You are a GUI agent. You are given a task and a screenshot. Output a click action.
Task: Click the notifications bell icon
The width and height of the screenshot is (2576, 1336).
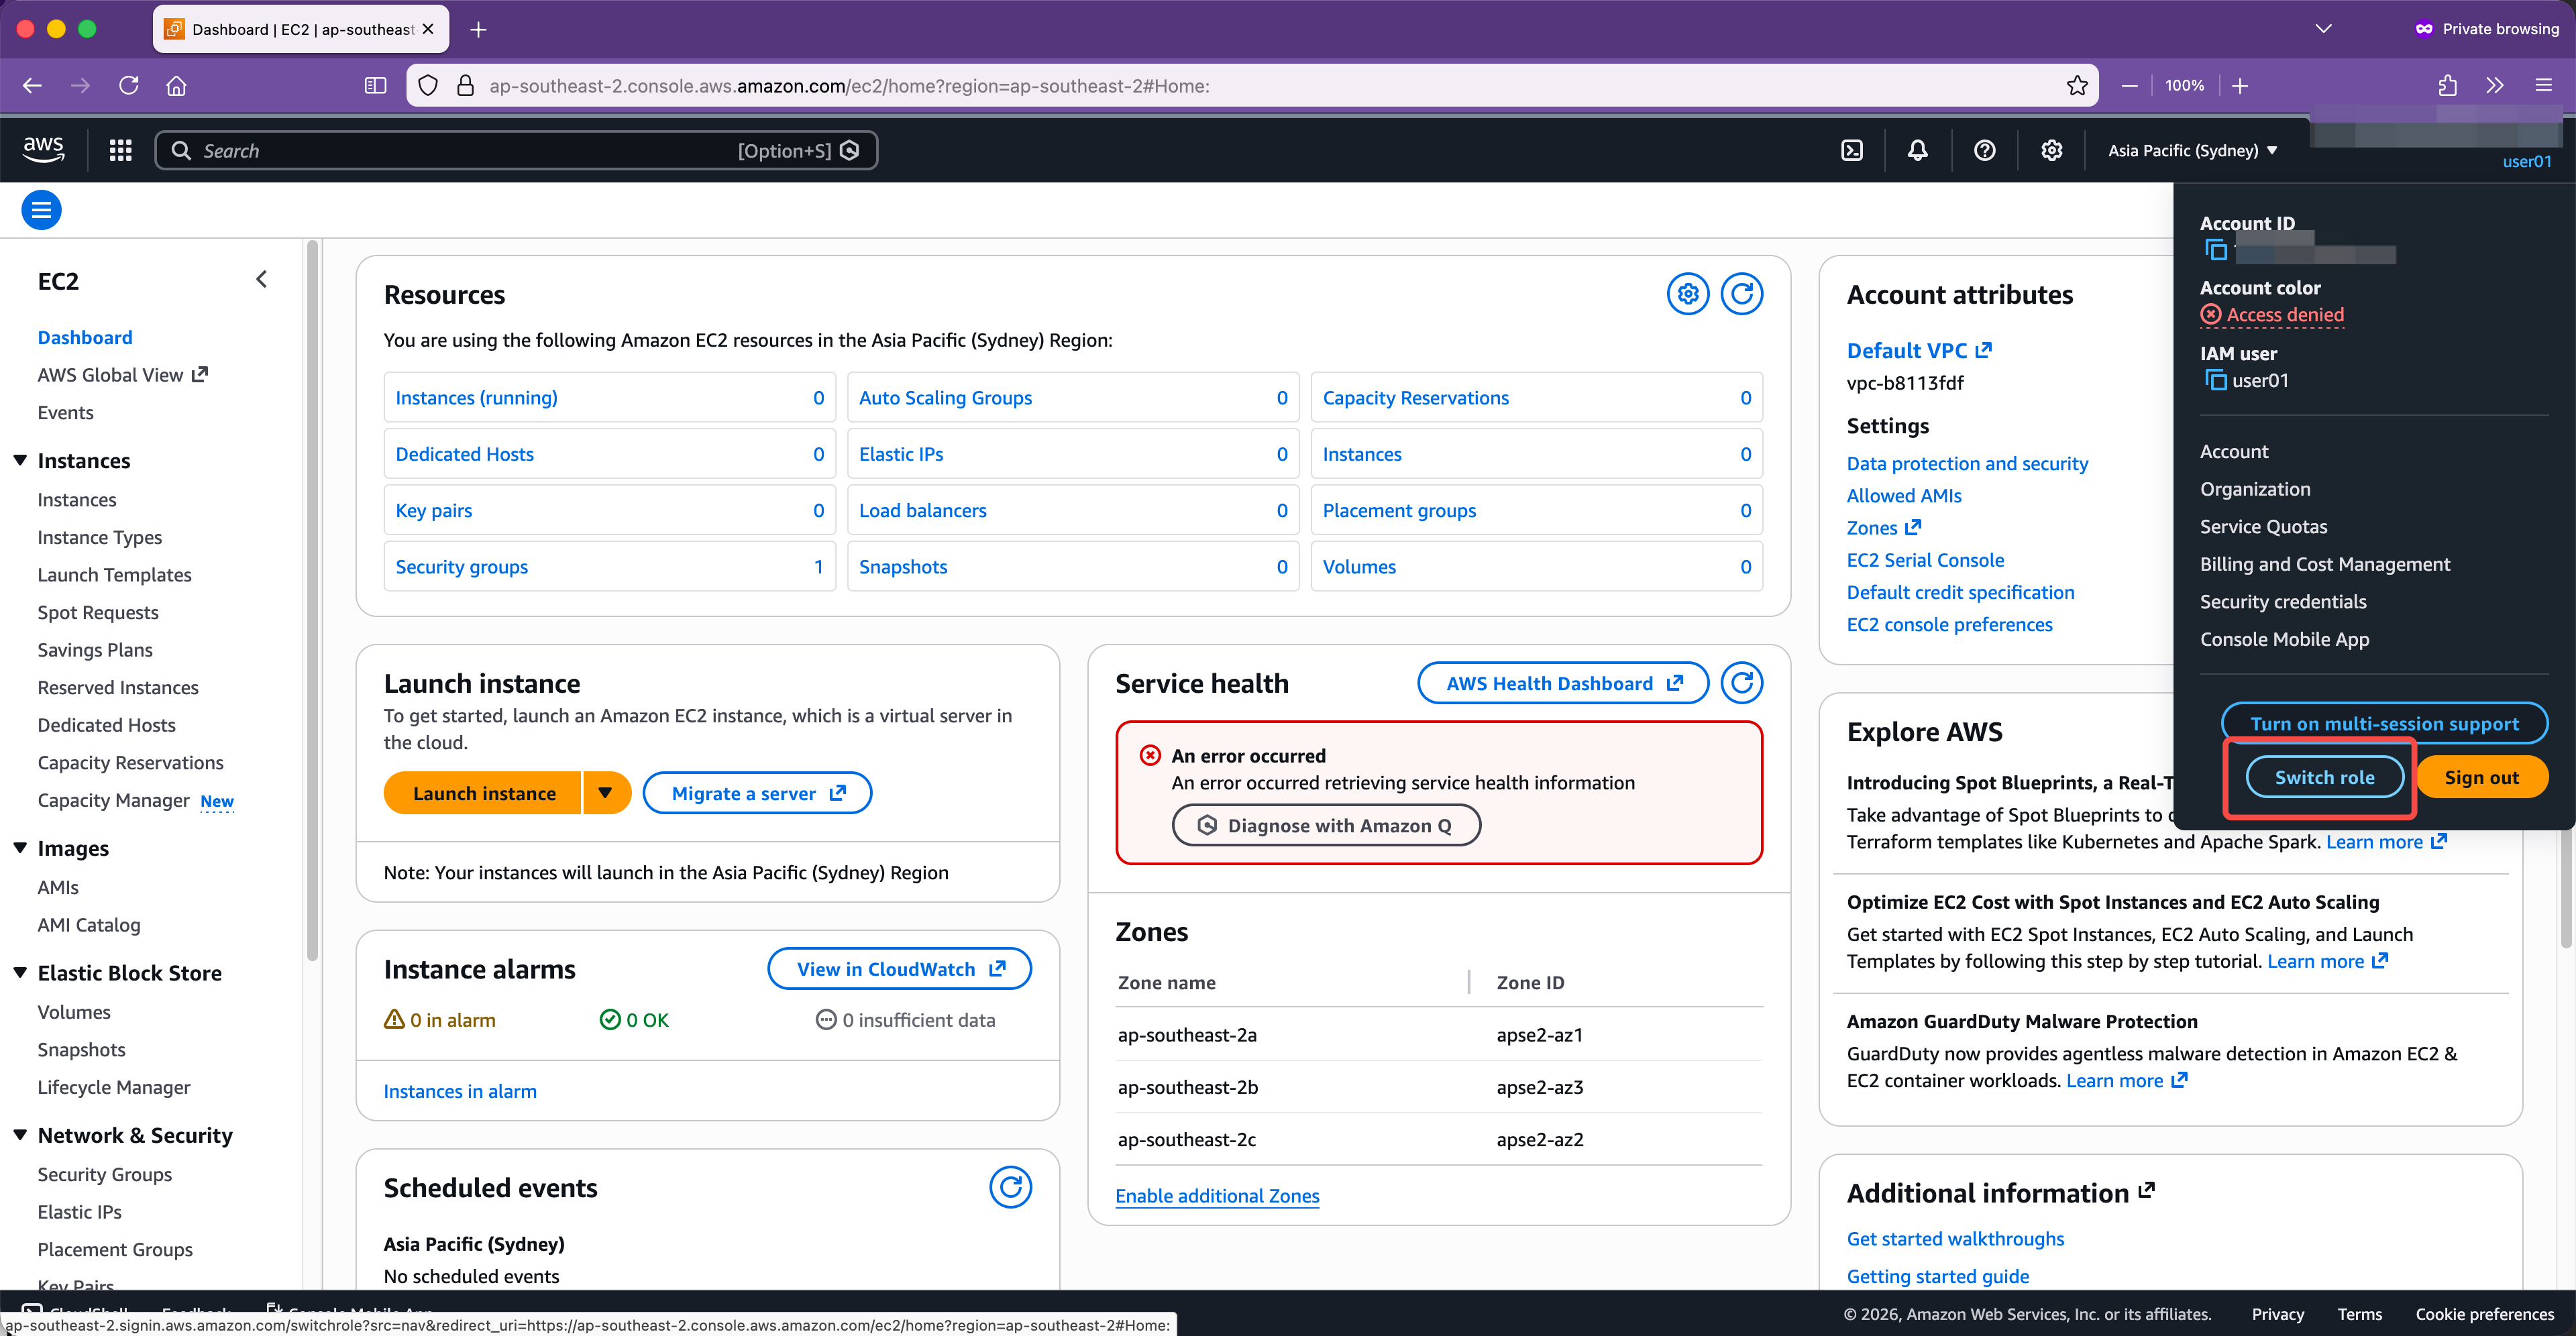1917,150
